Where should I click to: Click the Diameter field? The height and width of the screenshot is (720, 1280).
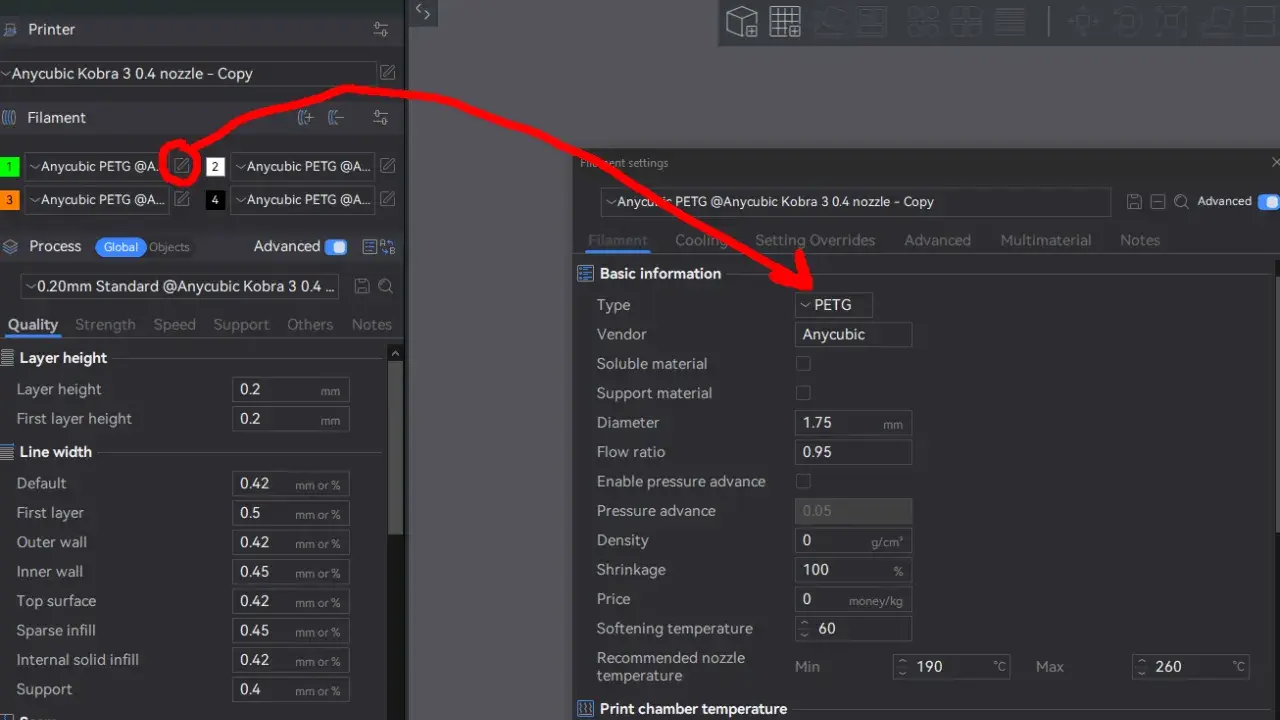(x=854, y=423)
